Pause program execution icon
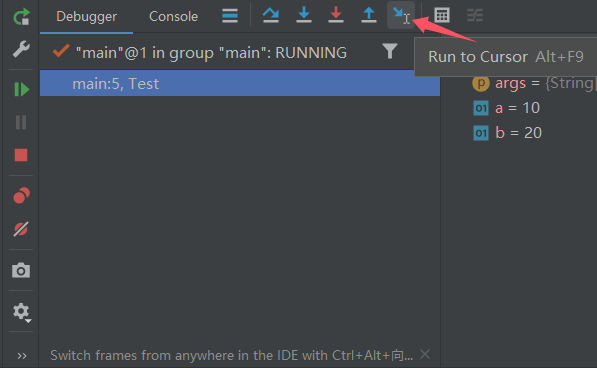 pyautogui.click(x=21, y=122)
